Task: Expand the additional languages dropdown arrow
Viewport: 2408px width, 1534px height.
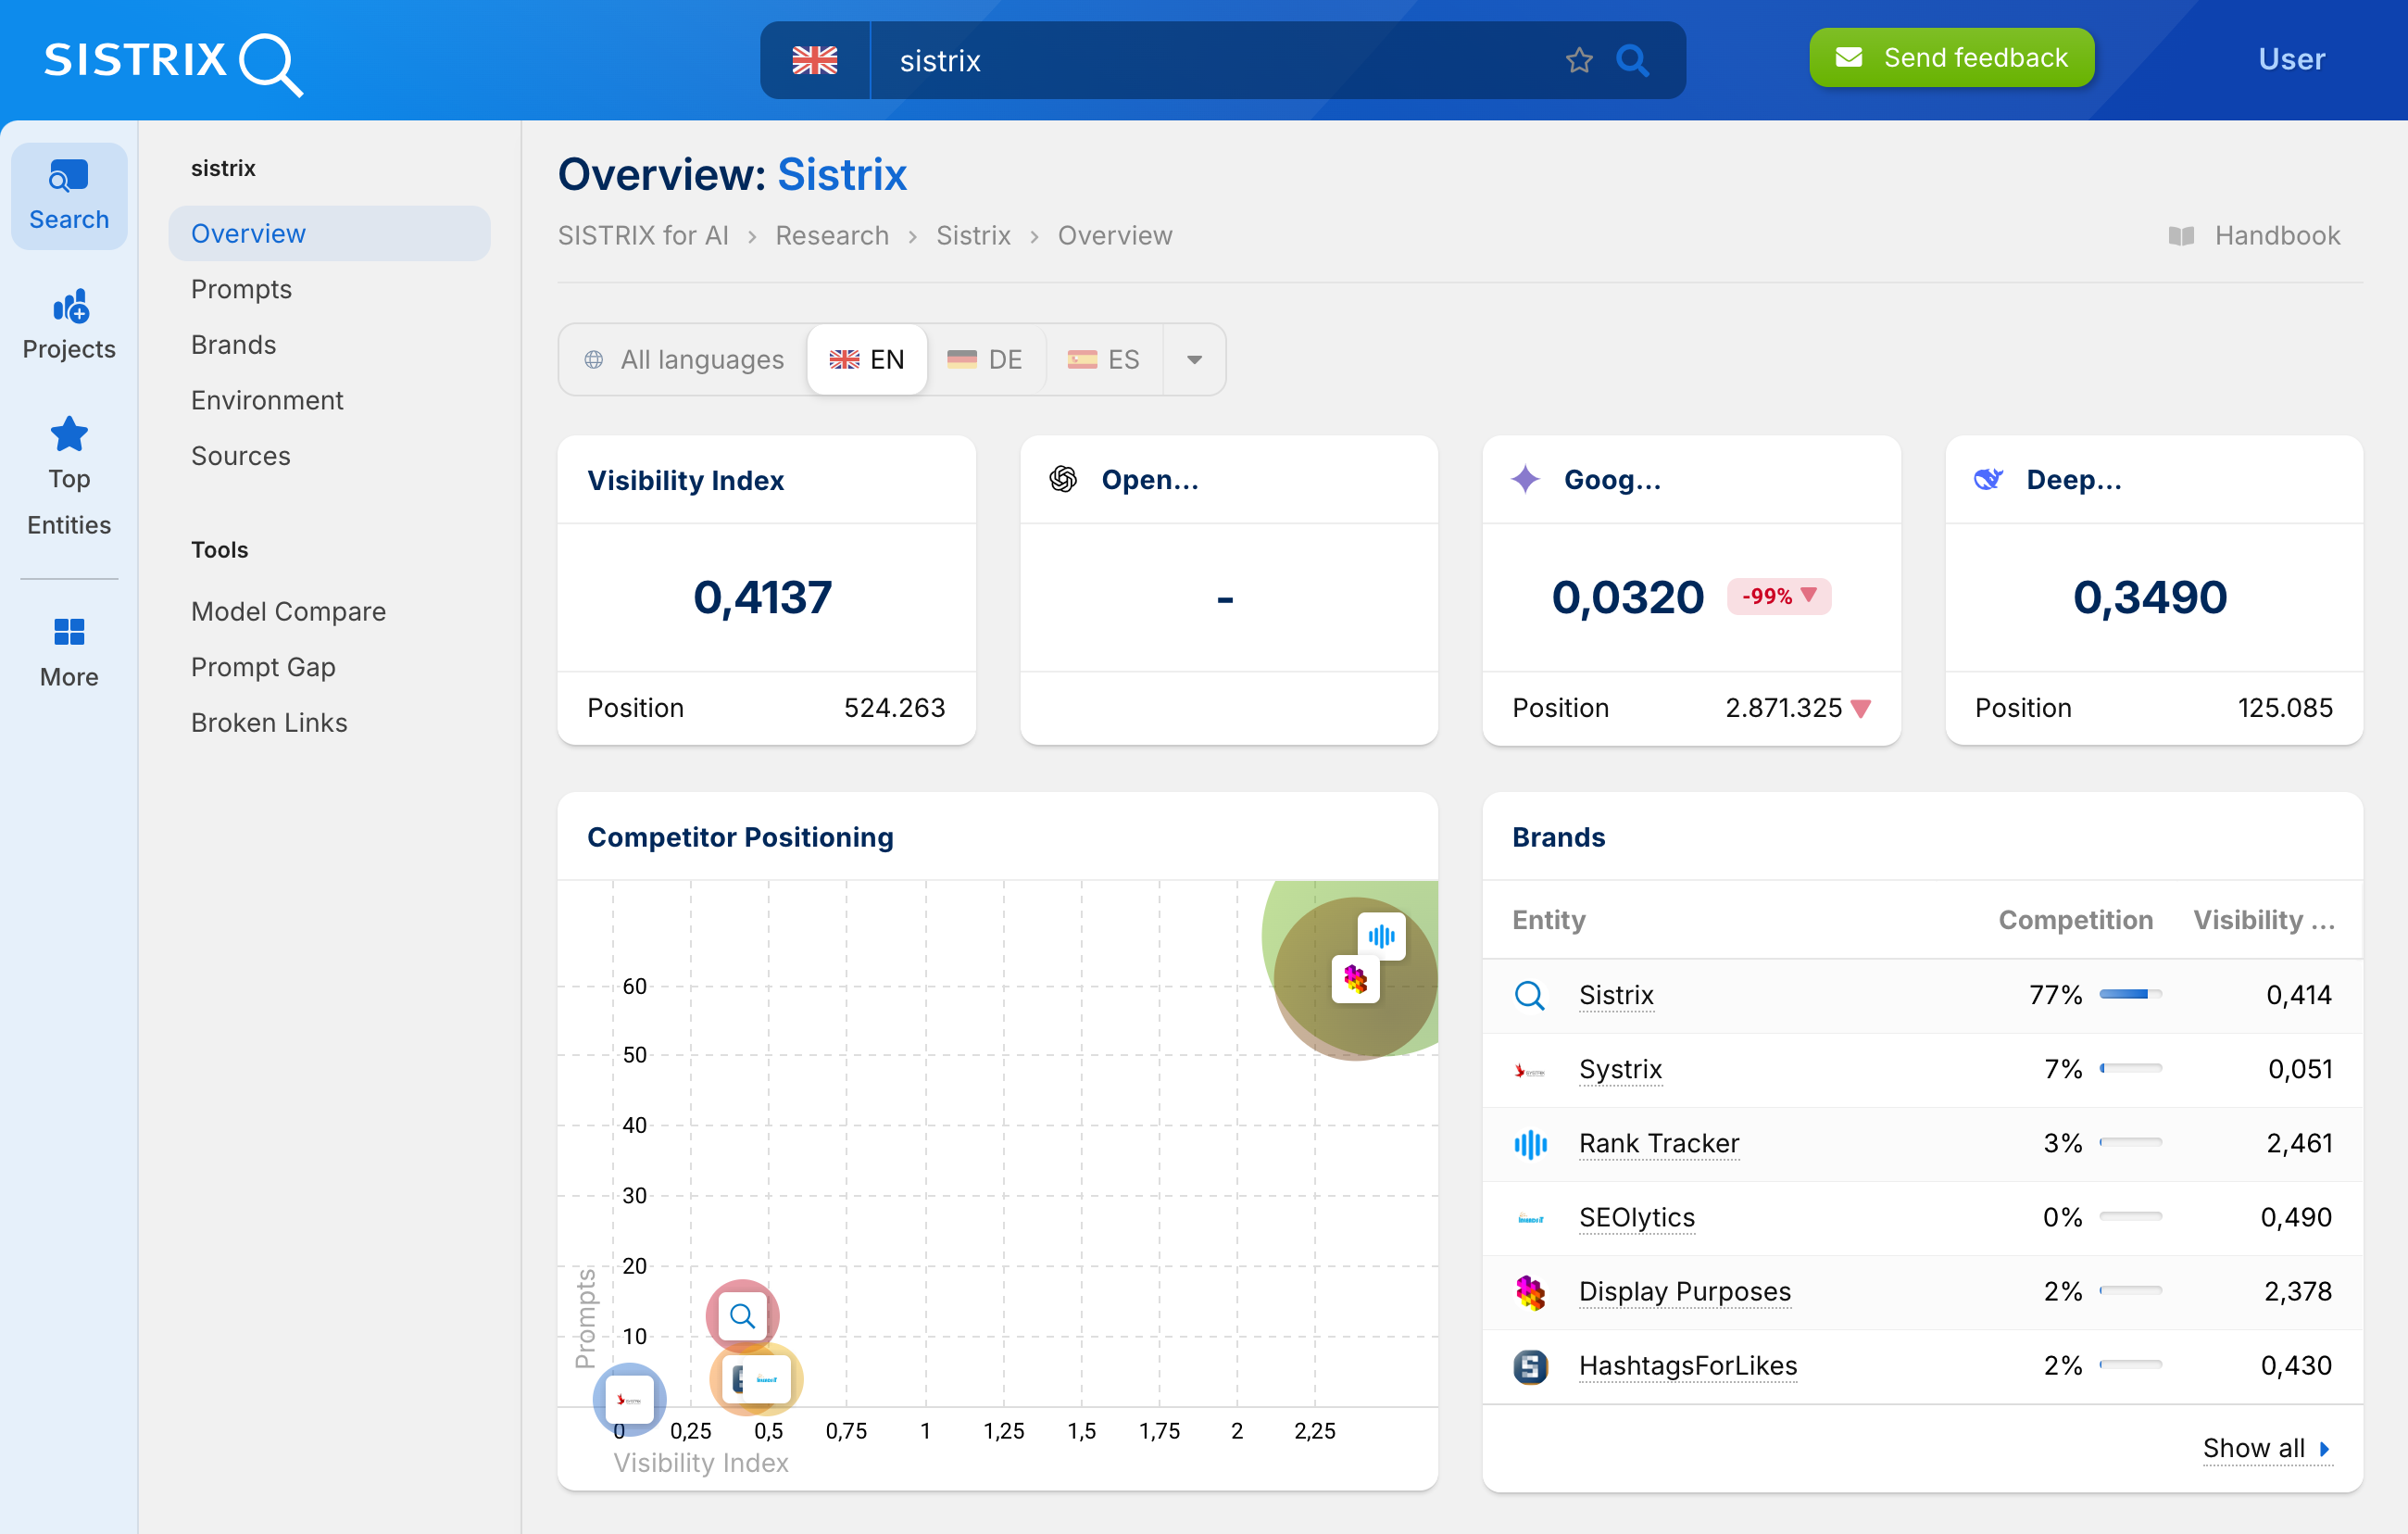Action: pos(1194,360)
